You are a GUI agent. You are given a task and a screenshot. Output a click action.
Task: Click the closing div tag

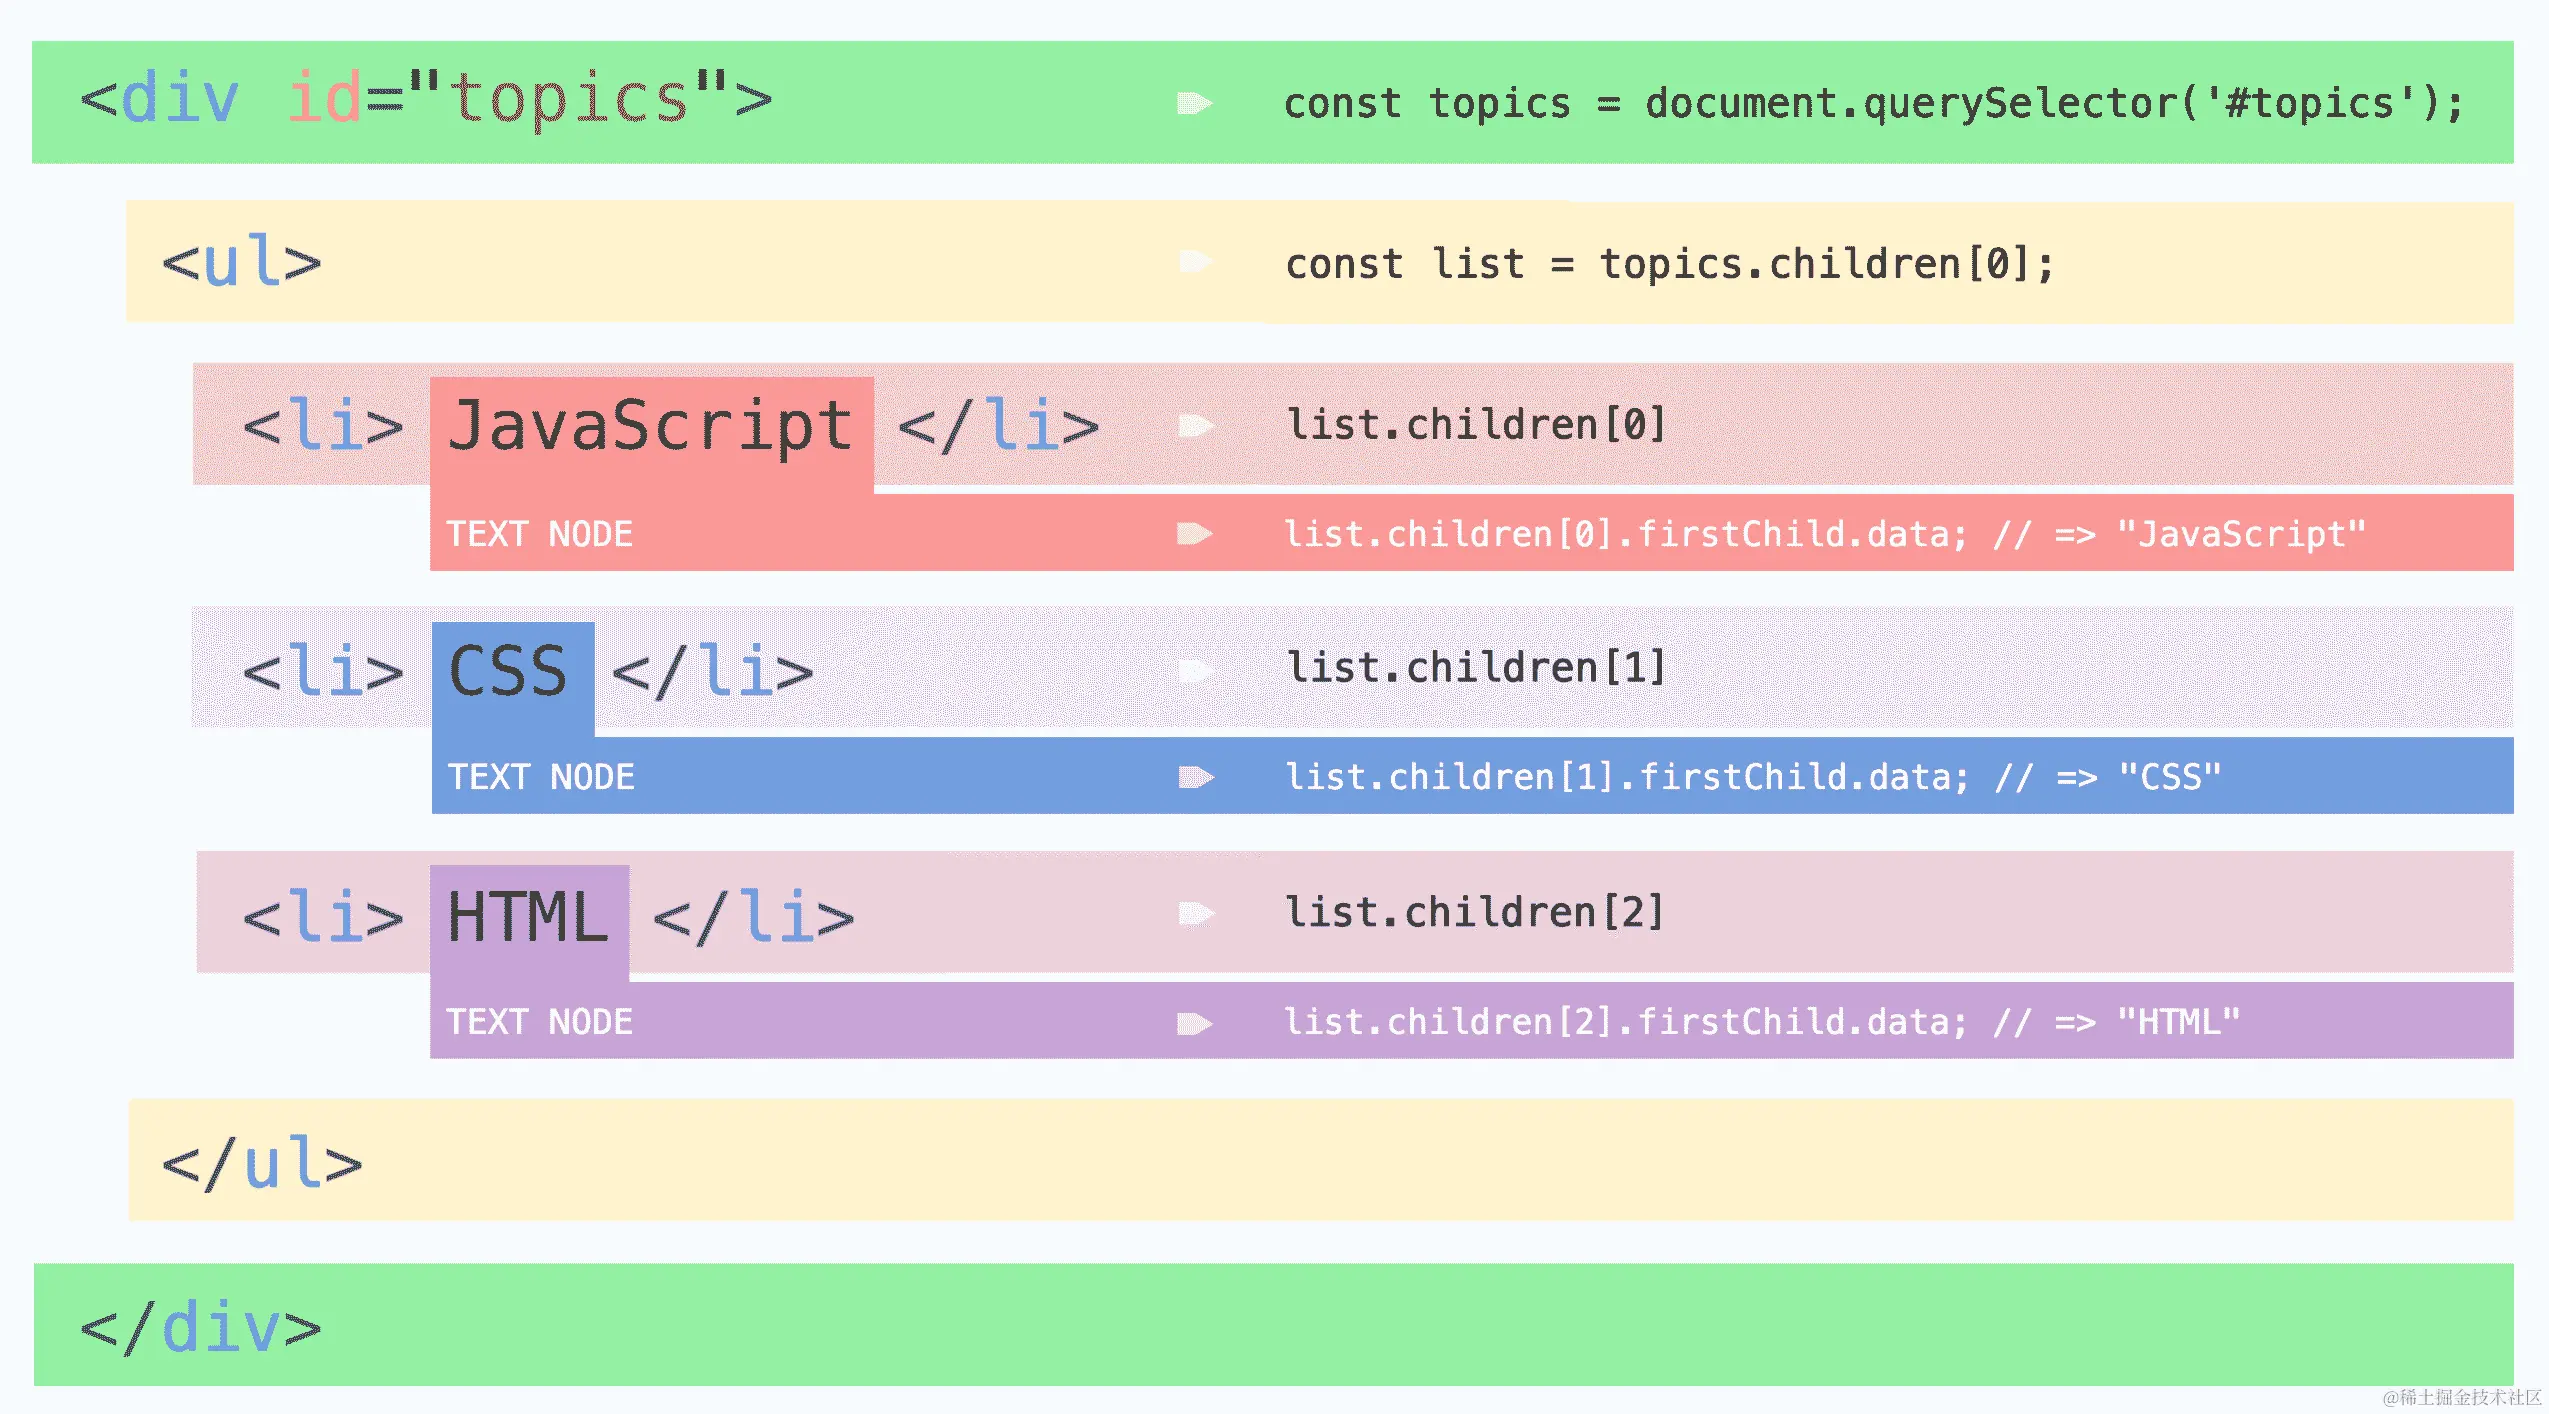[x=200, y=1328]
